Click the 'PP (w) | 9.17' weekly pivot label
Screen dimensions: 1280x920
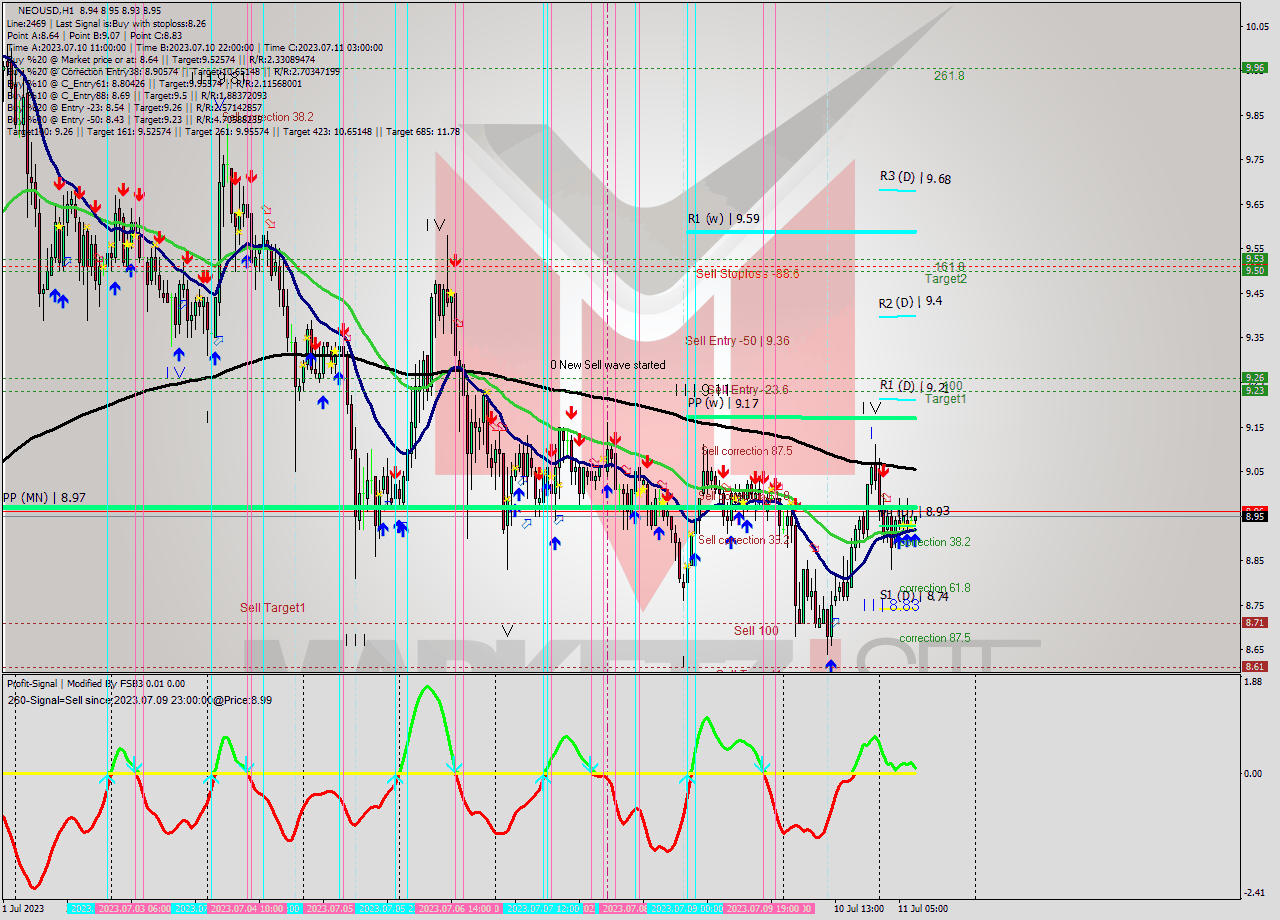[723, 404]
